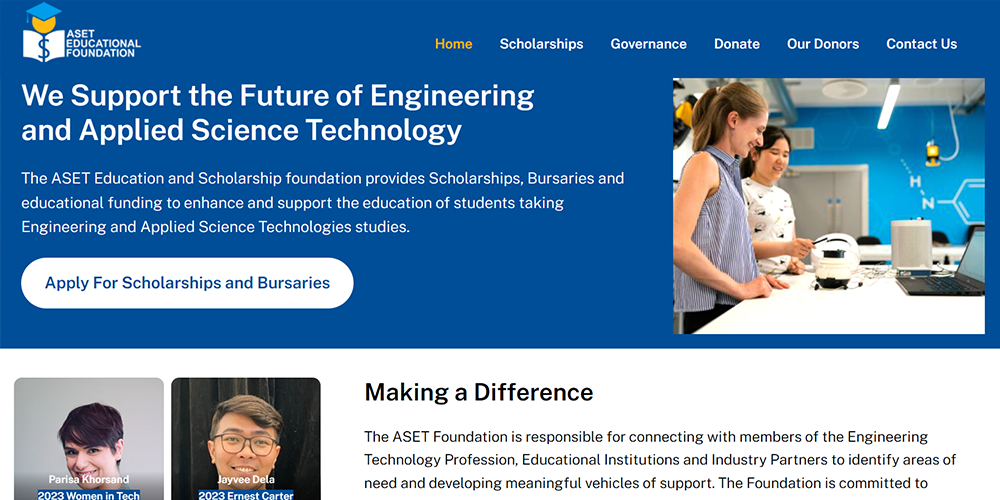Screen dimensions: 1000x500
Task: Click the paragraph beginning 'The ASET Foundation is responsible'
Action: point(660,460)
